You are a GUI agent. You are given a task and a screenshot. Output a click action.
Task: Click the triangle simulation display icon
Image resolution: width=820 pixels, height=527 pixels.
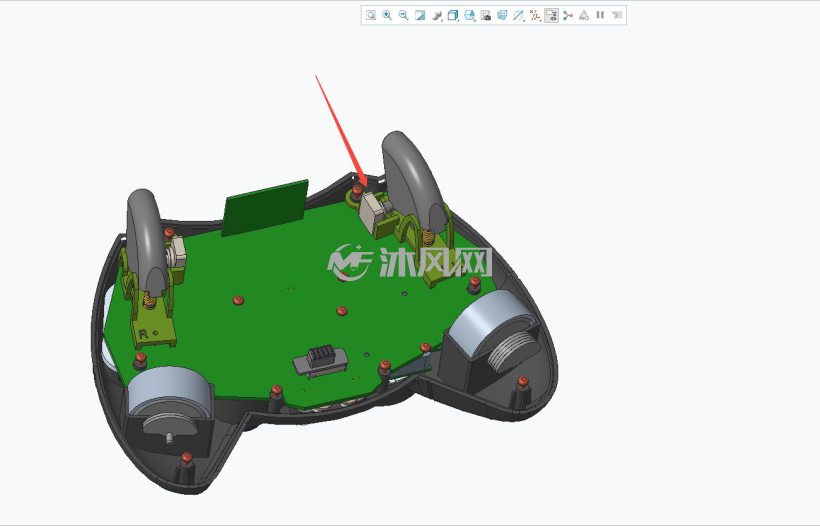[584, 15]
